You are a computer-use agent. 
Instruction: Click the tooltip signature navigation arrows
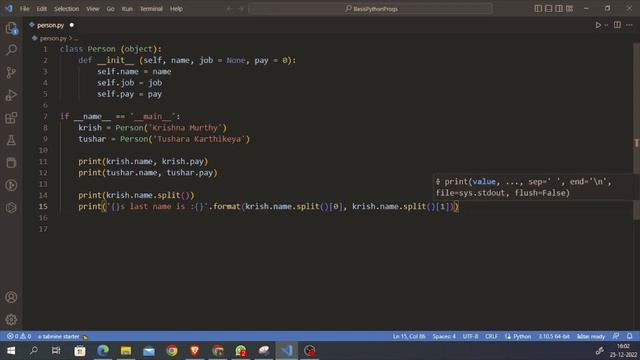pos(438,182)
